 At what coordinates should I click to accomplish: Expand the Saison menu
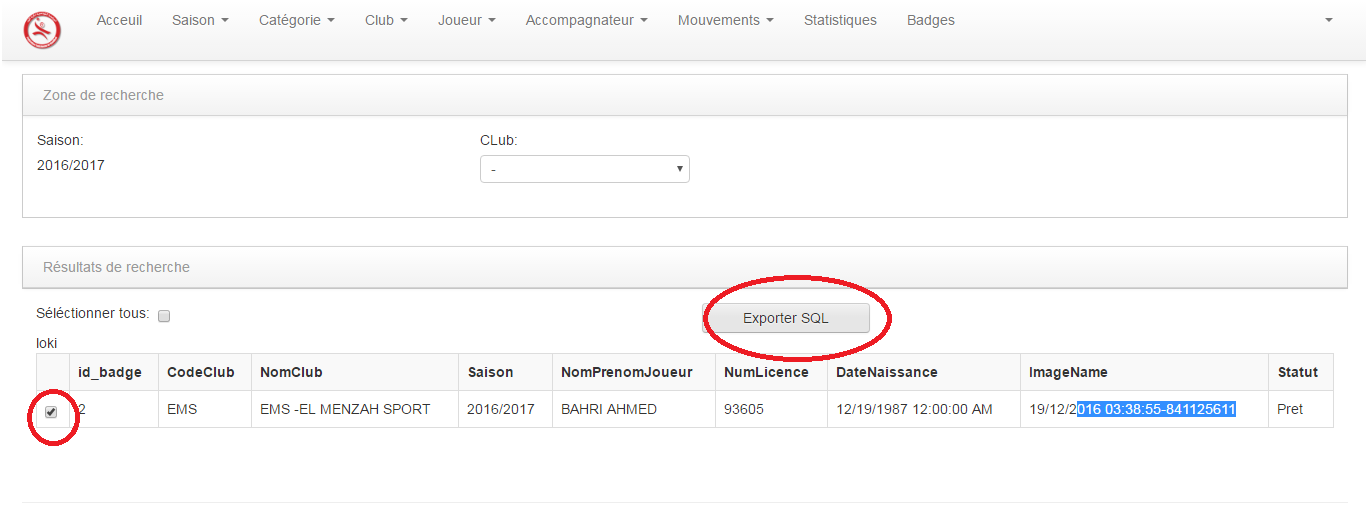click(x=200, y=20)
